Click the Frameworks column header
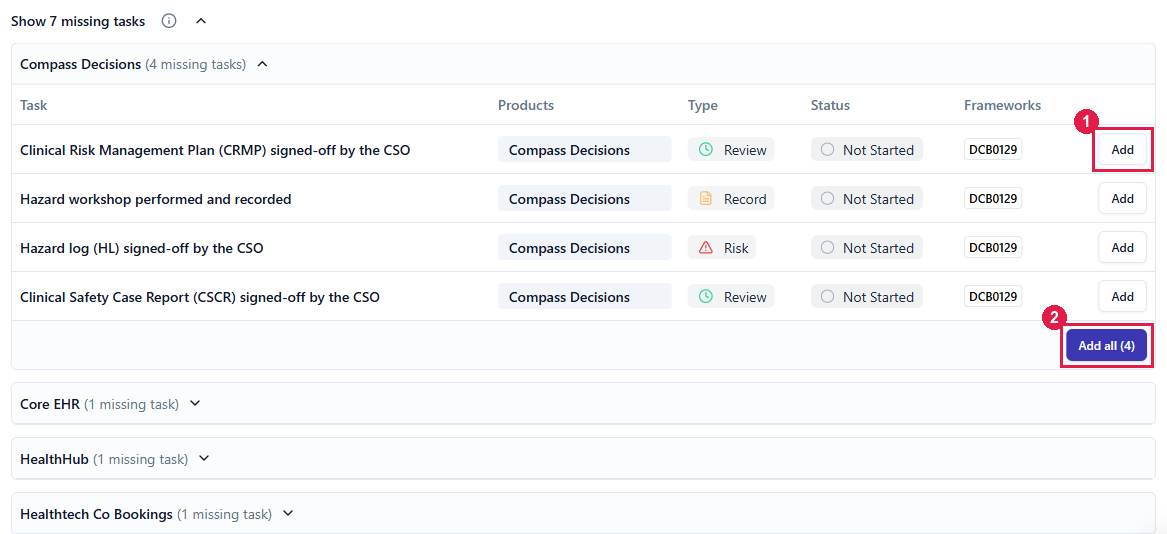Viewport: 1167px width, 534px height. pos(1002,105)
